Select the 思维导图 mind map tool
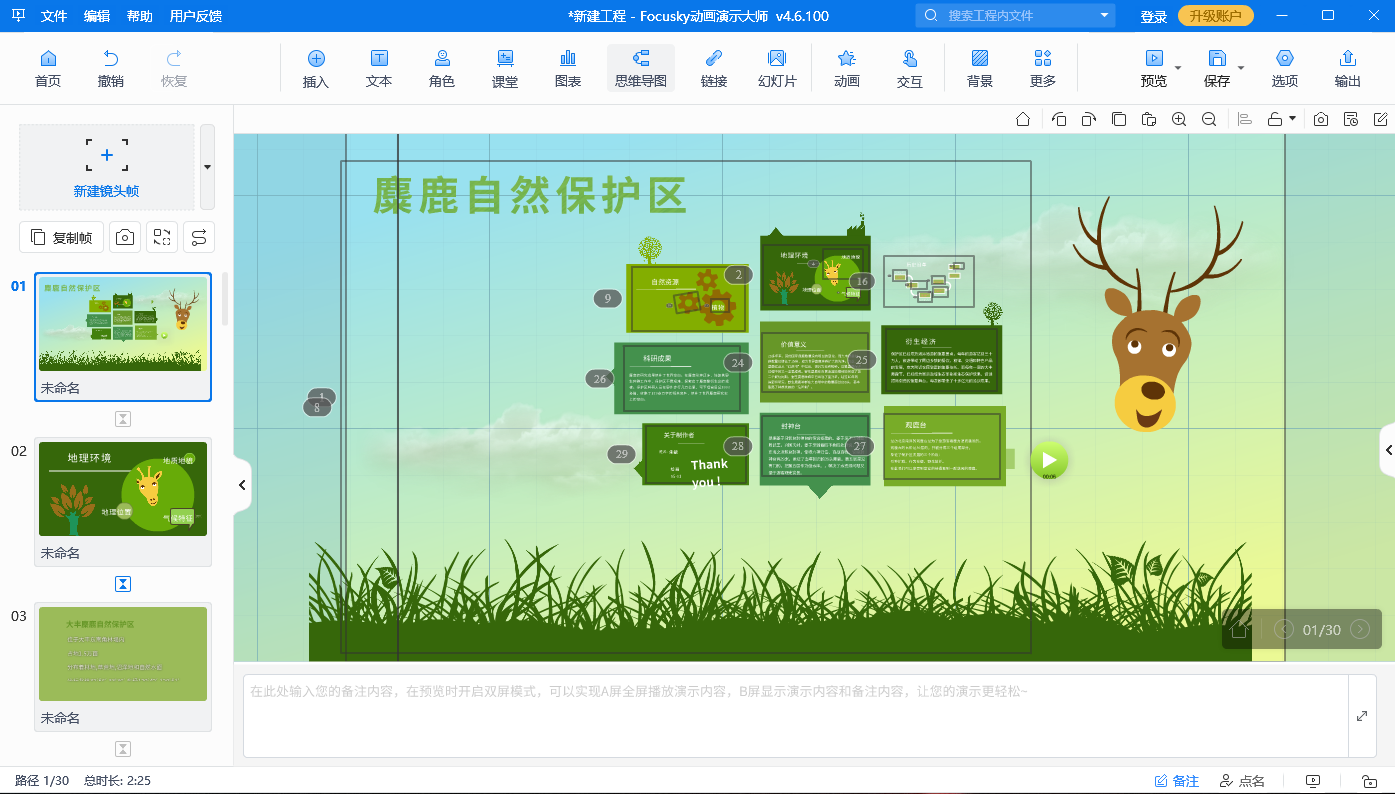Screen dimensions: 1395x794 [x=641, y=68]
